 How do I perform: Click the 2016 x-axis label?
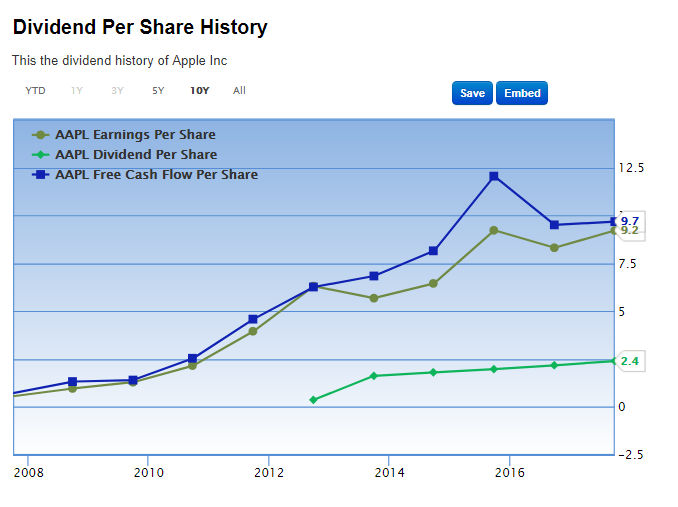pyautogui.click(x=510, y=472)
